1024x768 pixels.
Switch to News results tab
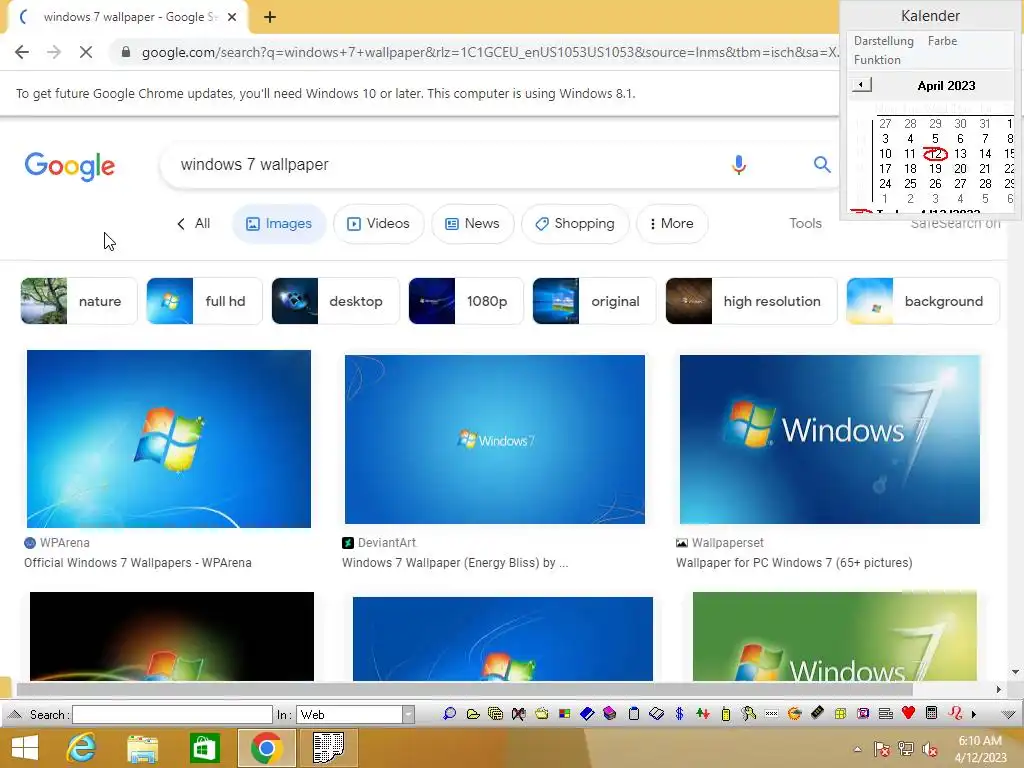point(473,223)
